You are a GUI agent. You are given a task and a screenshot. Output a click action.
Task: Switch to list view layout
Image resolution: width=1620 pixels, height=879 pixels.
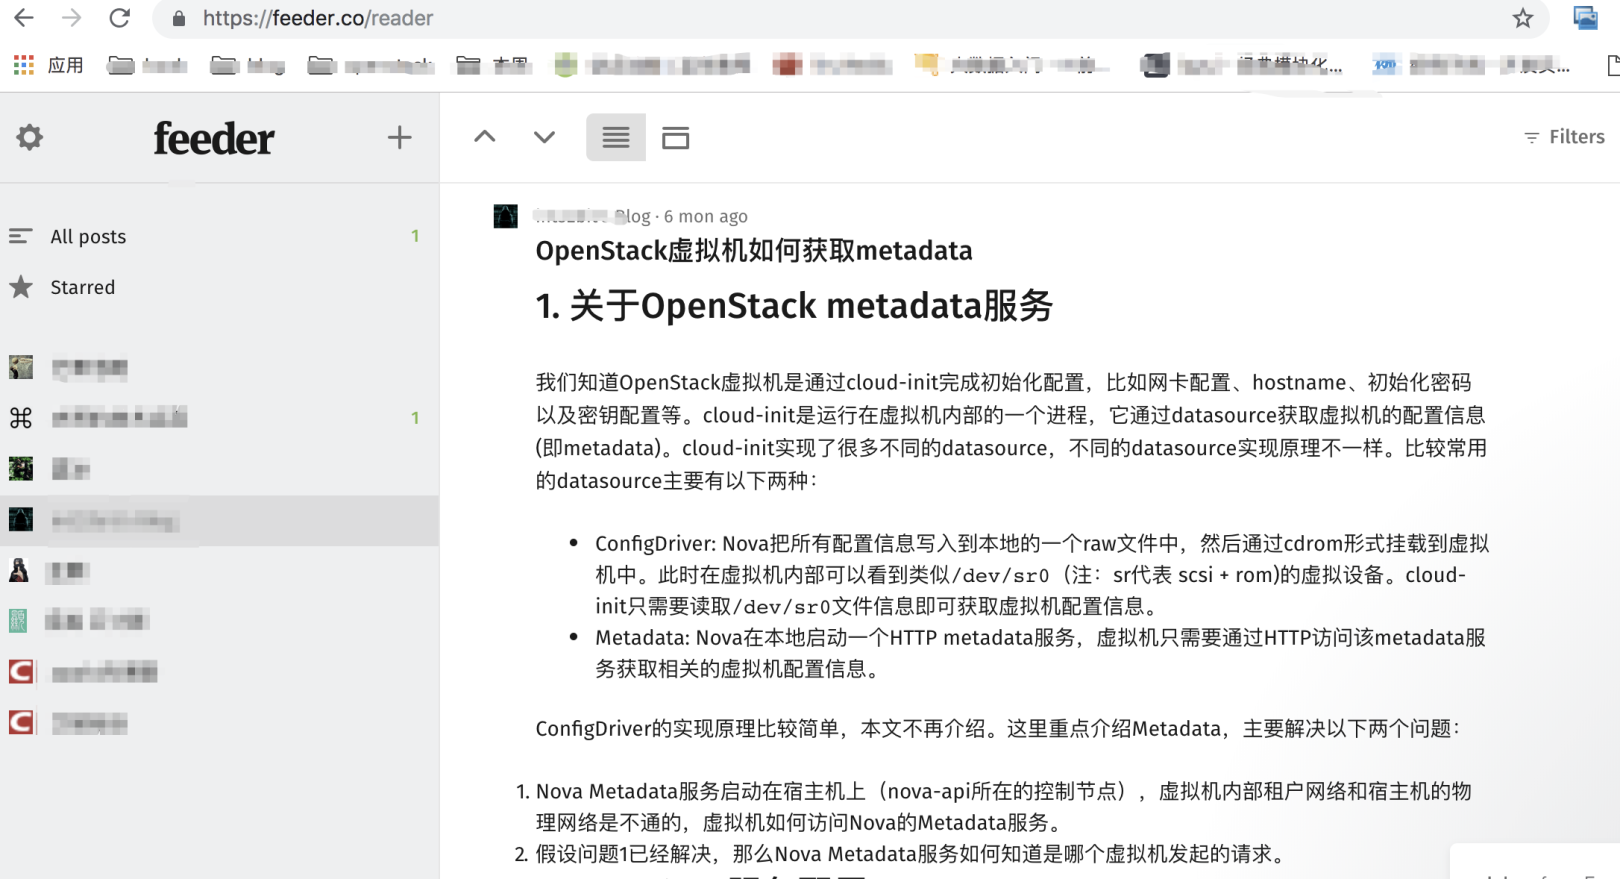point(615,137)
